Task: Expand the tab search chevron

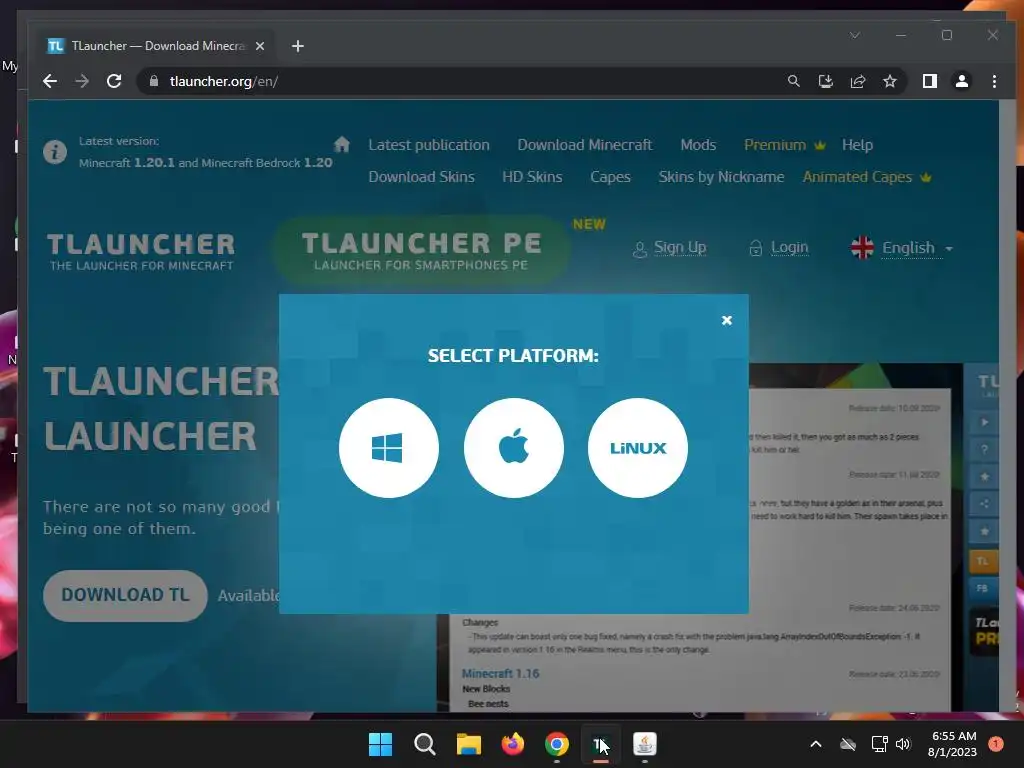Action: tap(855, 35)
